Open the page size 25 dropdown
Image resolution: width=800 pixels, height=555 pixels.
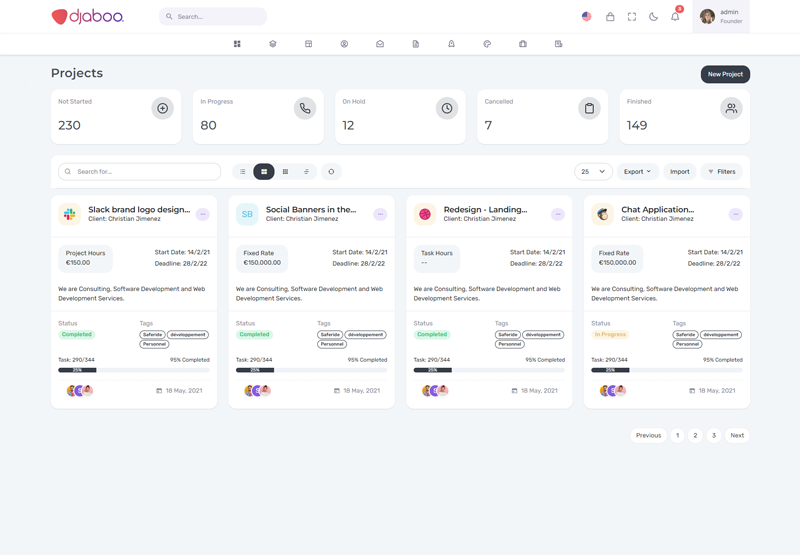(593, 172)
